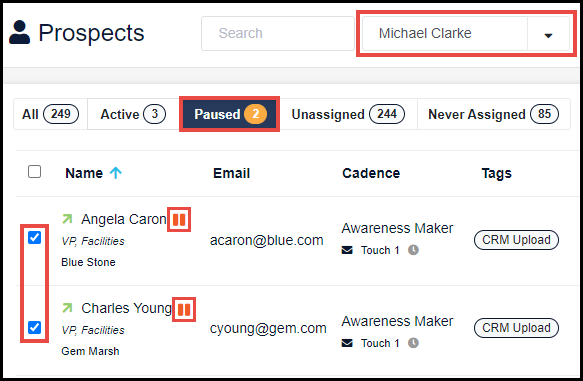Click the pause icon next to Angela Caron
The image size is (583, 381).
point(179,220)
